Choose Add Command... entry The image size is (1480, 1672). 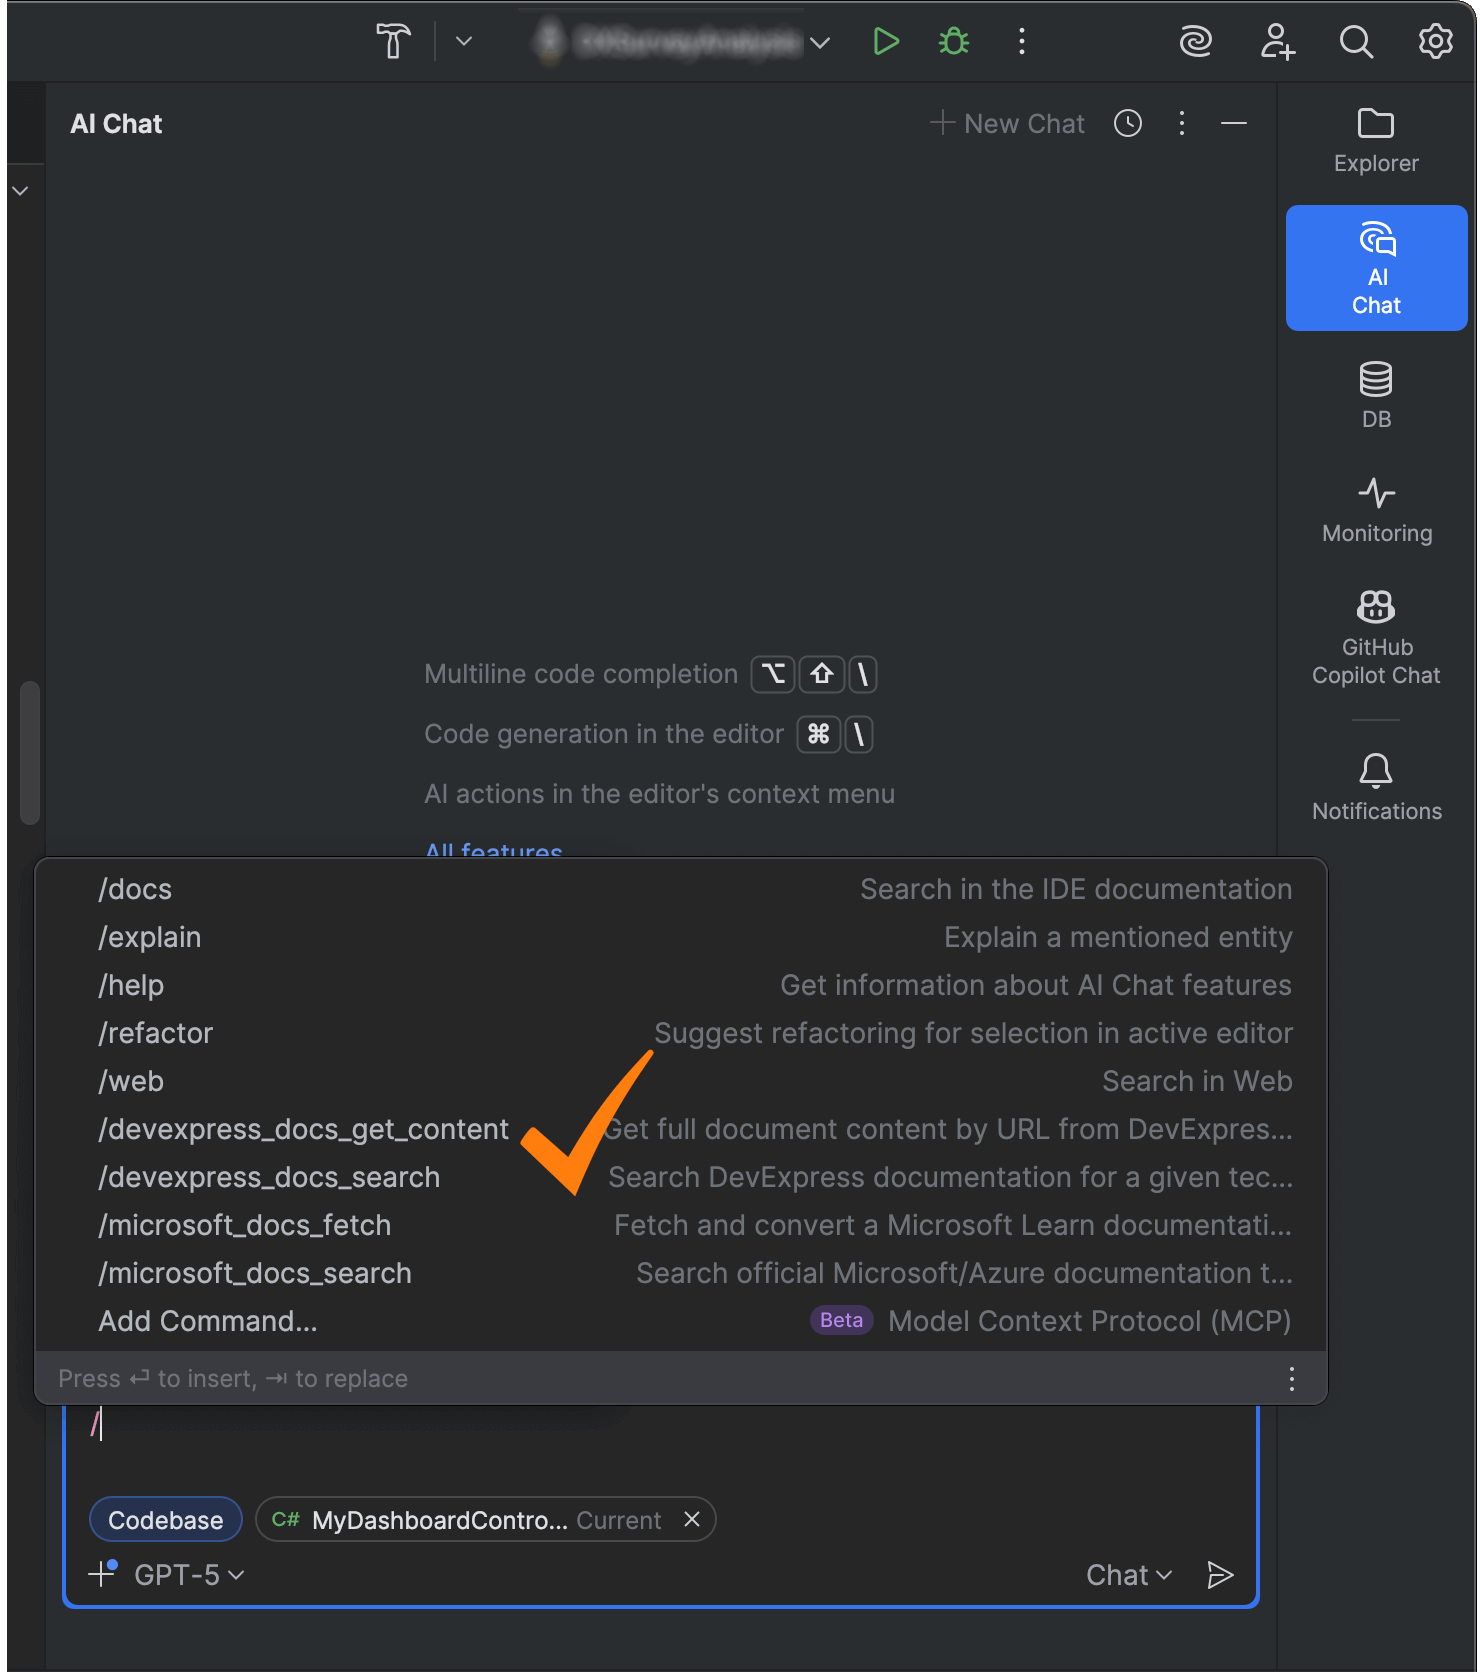pos(680,1321)
